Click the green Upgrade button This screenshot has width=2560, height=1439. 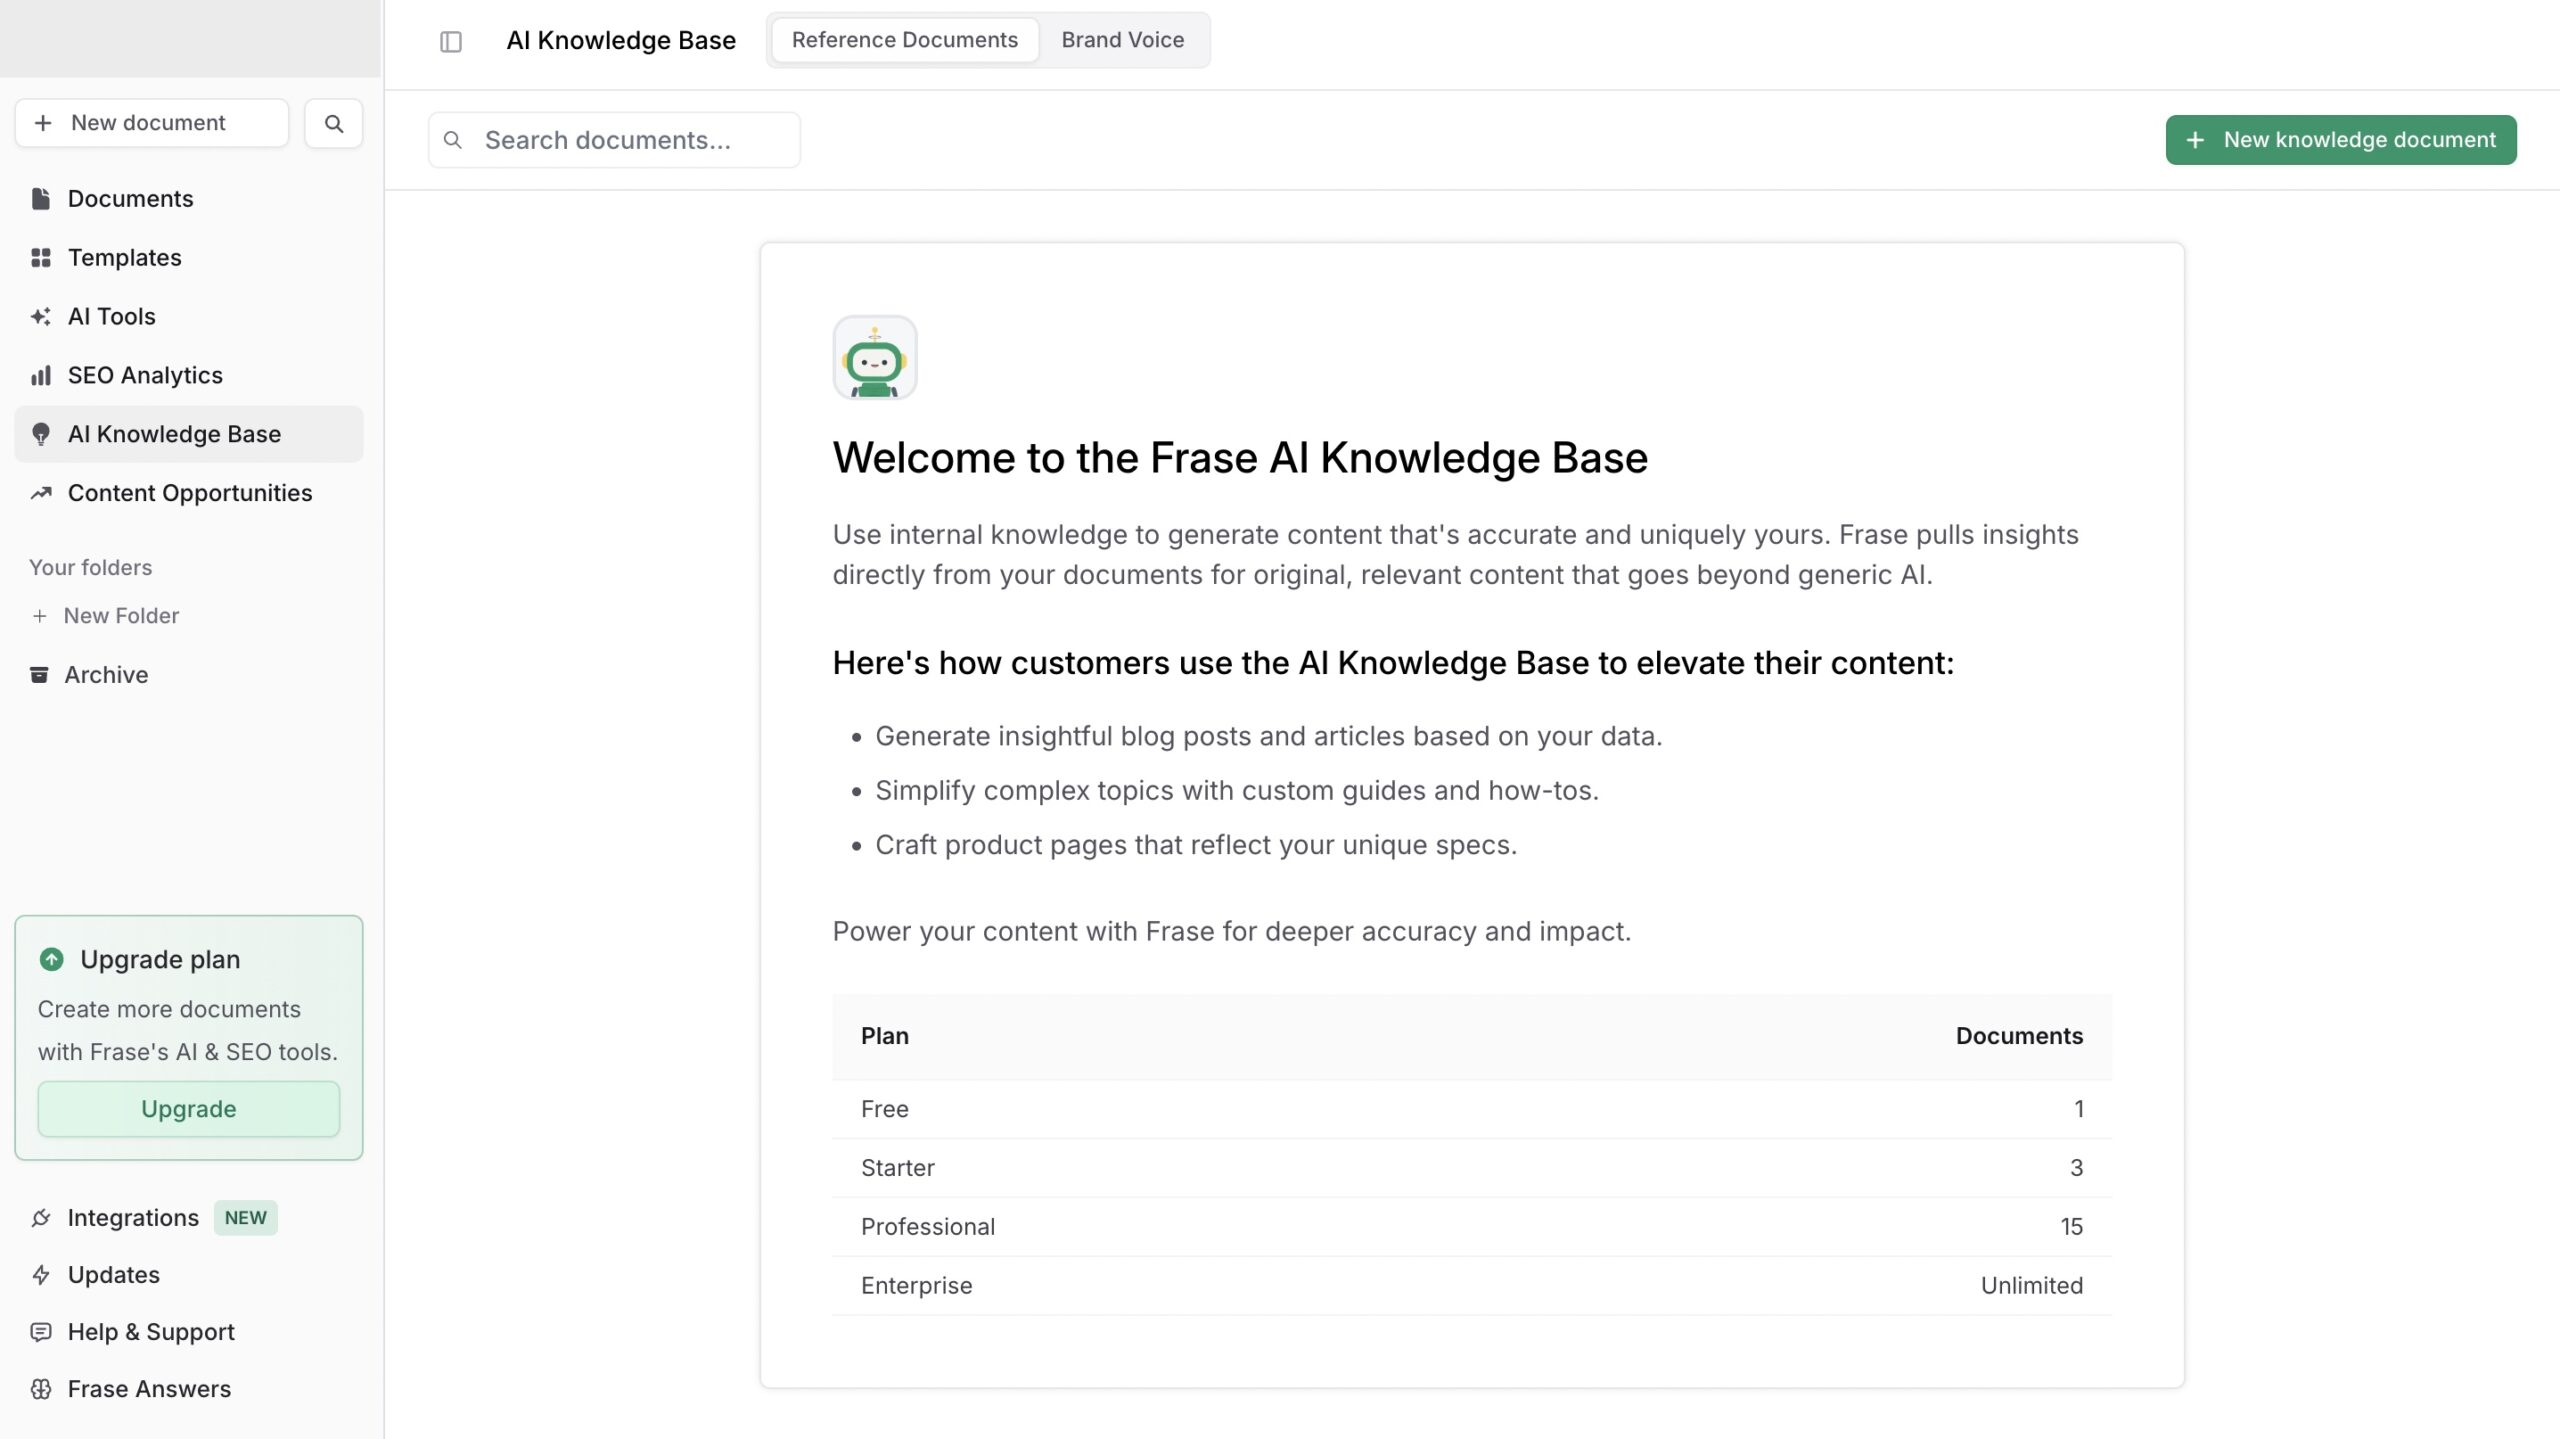189,1109
